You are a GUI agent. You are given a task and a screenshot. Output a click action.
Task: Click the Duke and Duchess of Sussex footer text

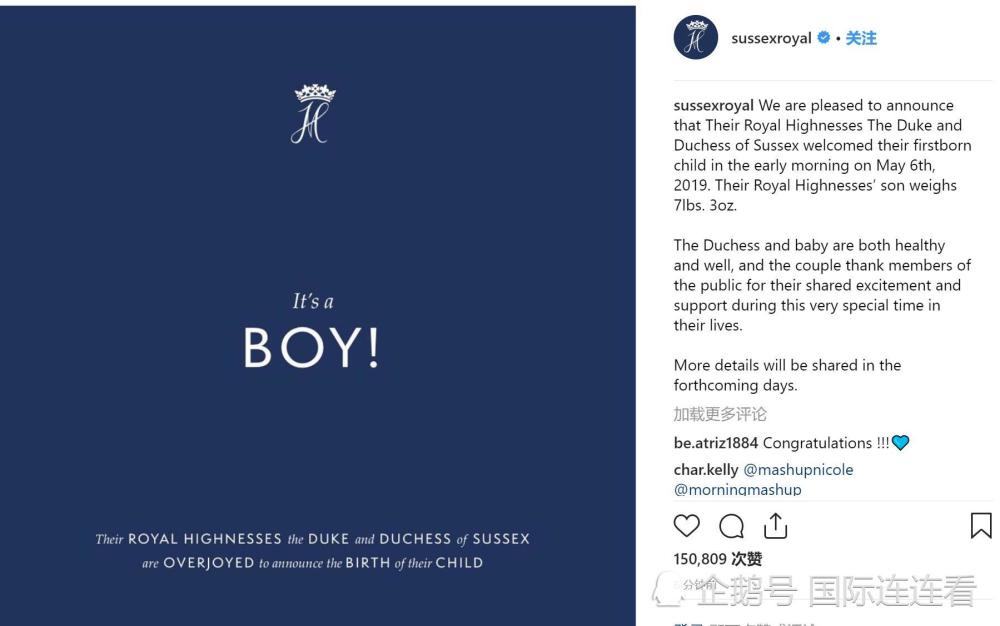[x=312, y=551]
